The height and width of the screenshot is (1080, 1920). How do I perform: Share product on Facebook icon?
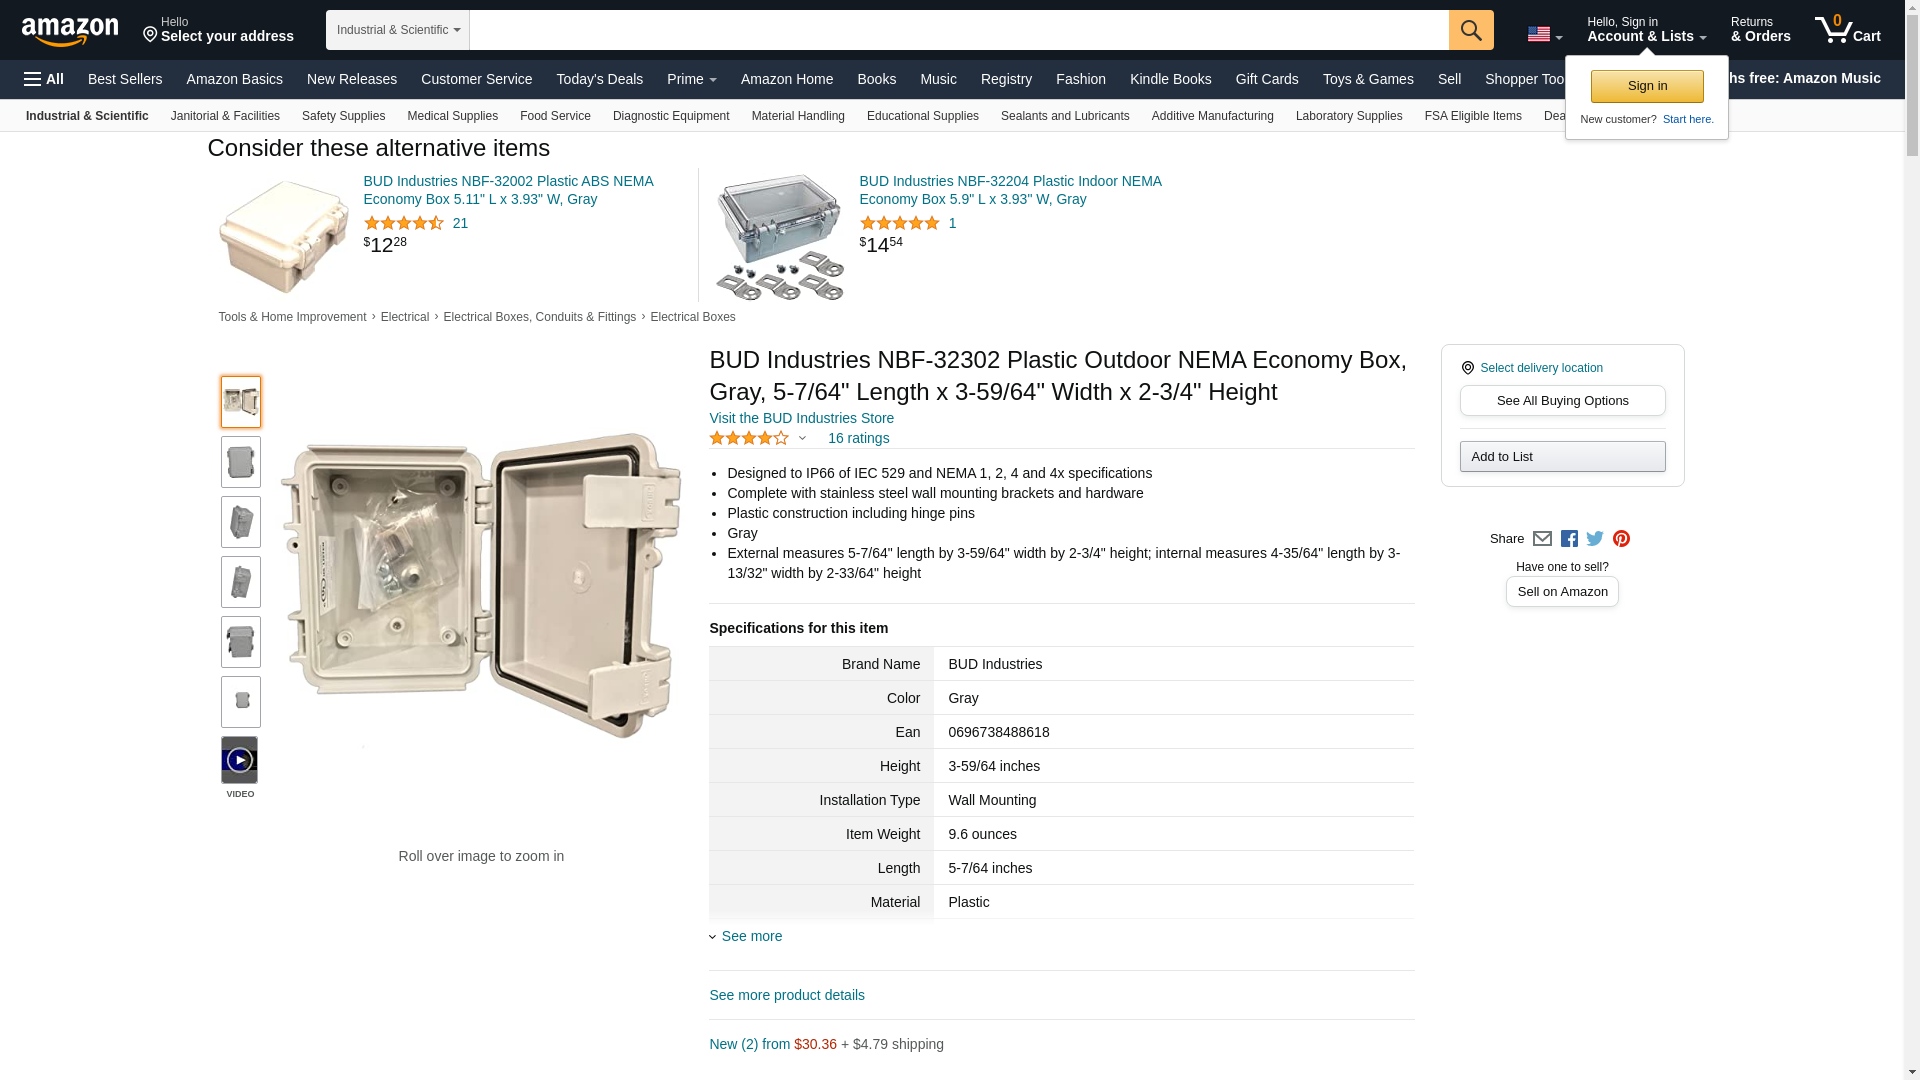[1569, 539]
